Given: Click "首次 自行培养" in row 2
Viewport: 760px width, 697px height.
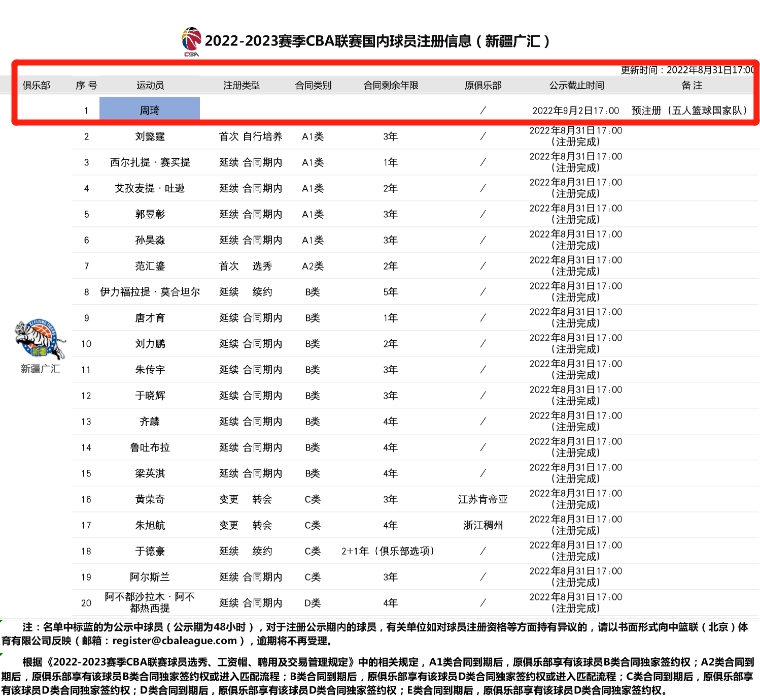Looking at the screenshot, I should (x=250, y=137).
